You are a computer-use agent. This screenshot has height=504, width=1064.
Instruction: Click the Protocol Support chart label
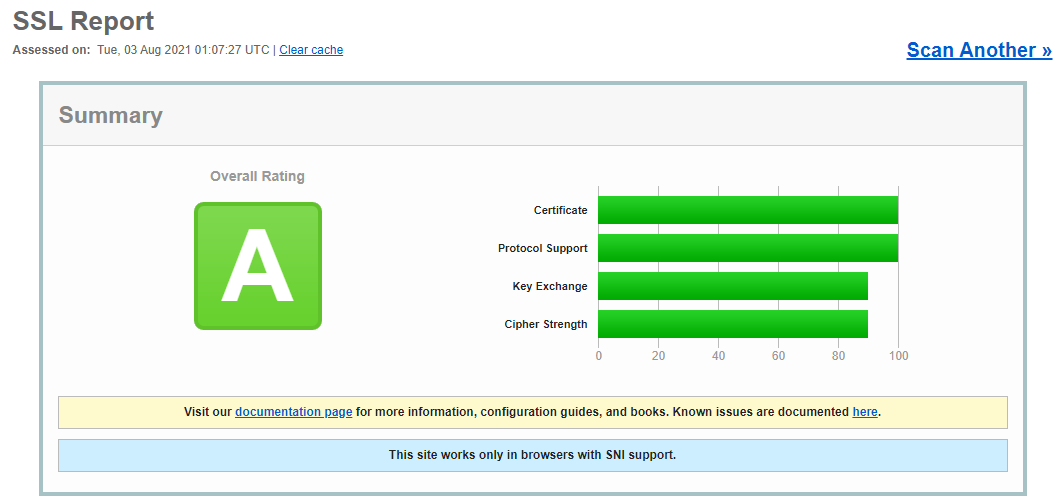(x=543, y=248)
